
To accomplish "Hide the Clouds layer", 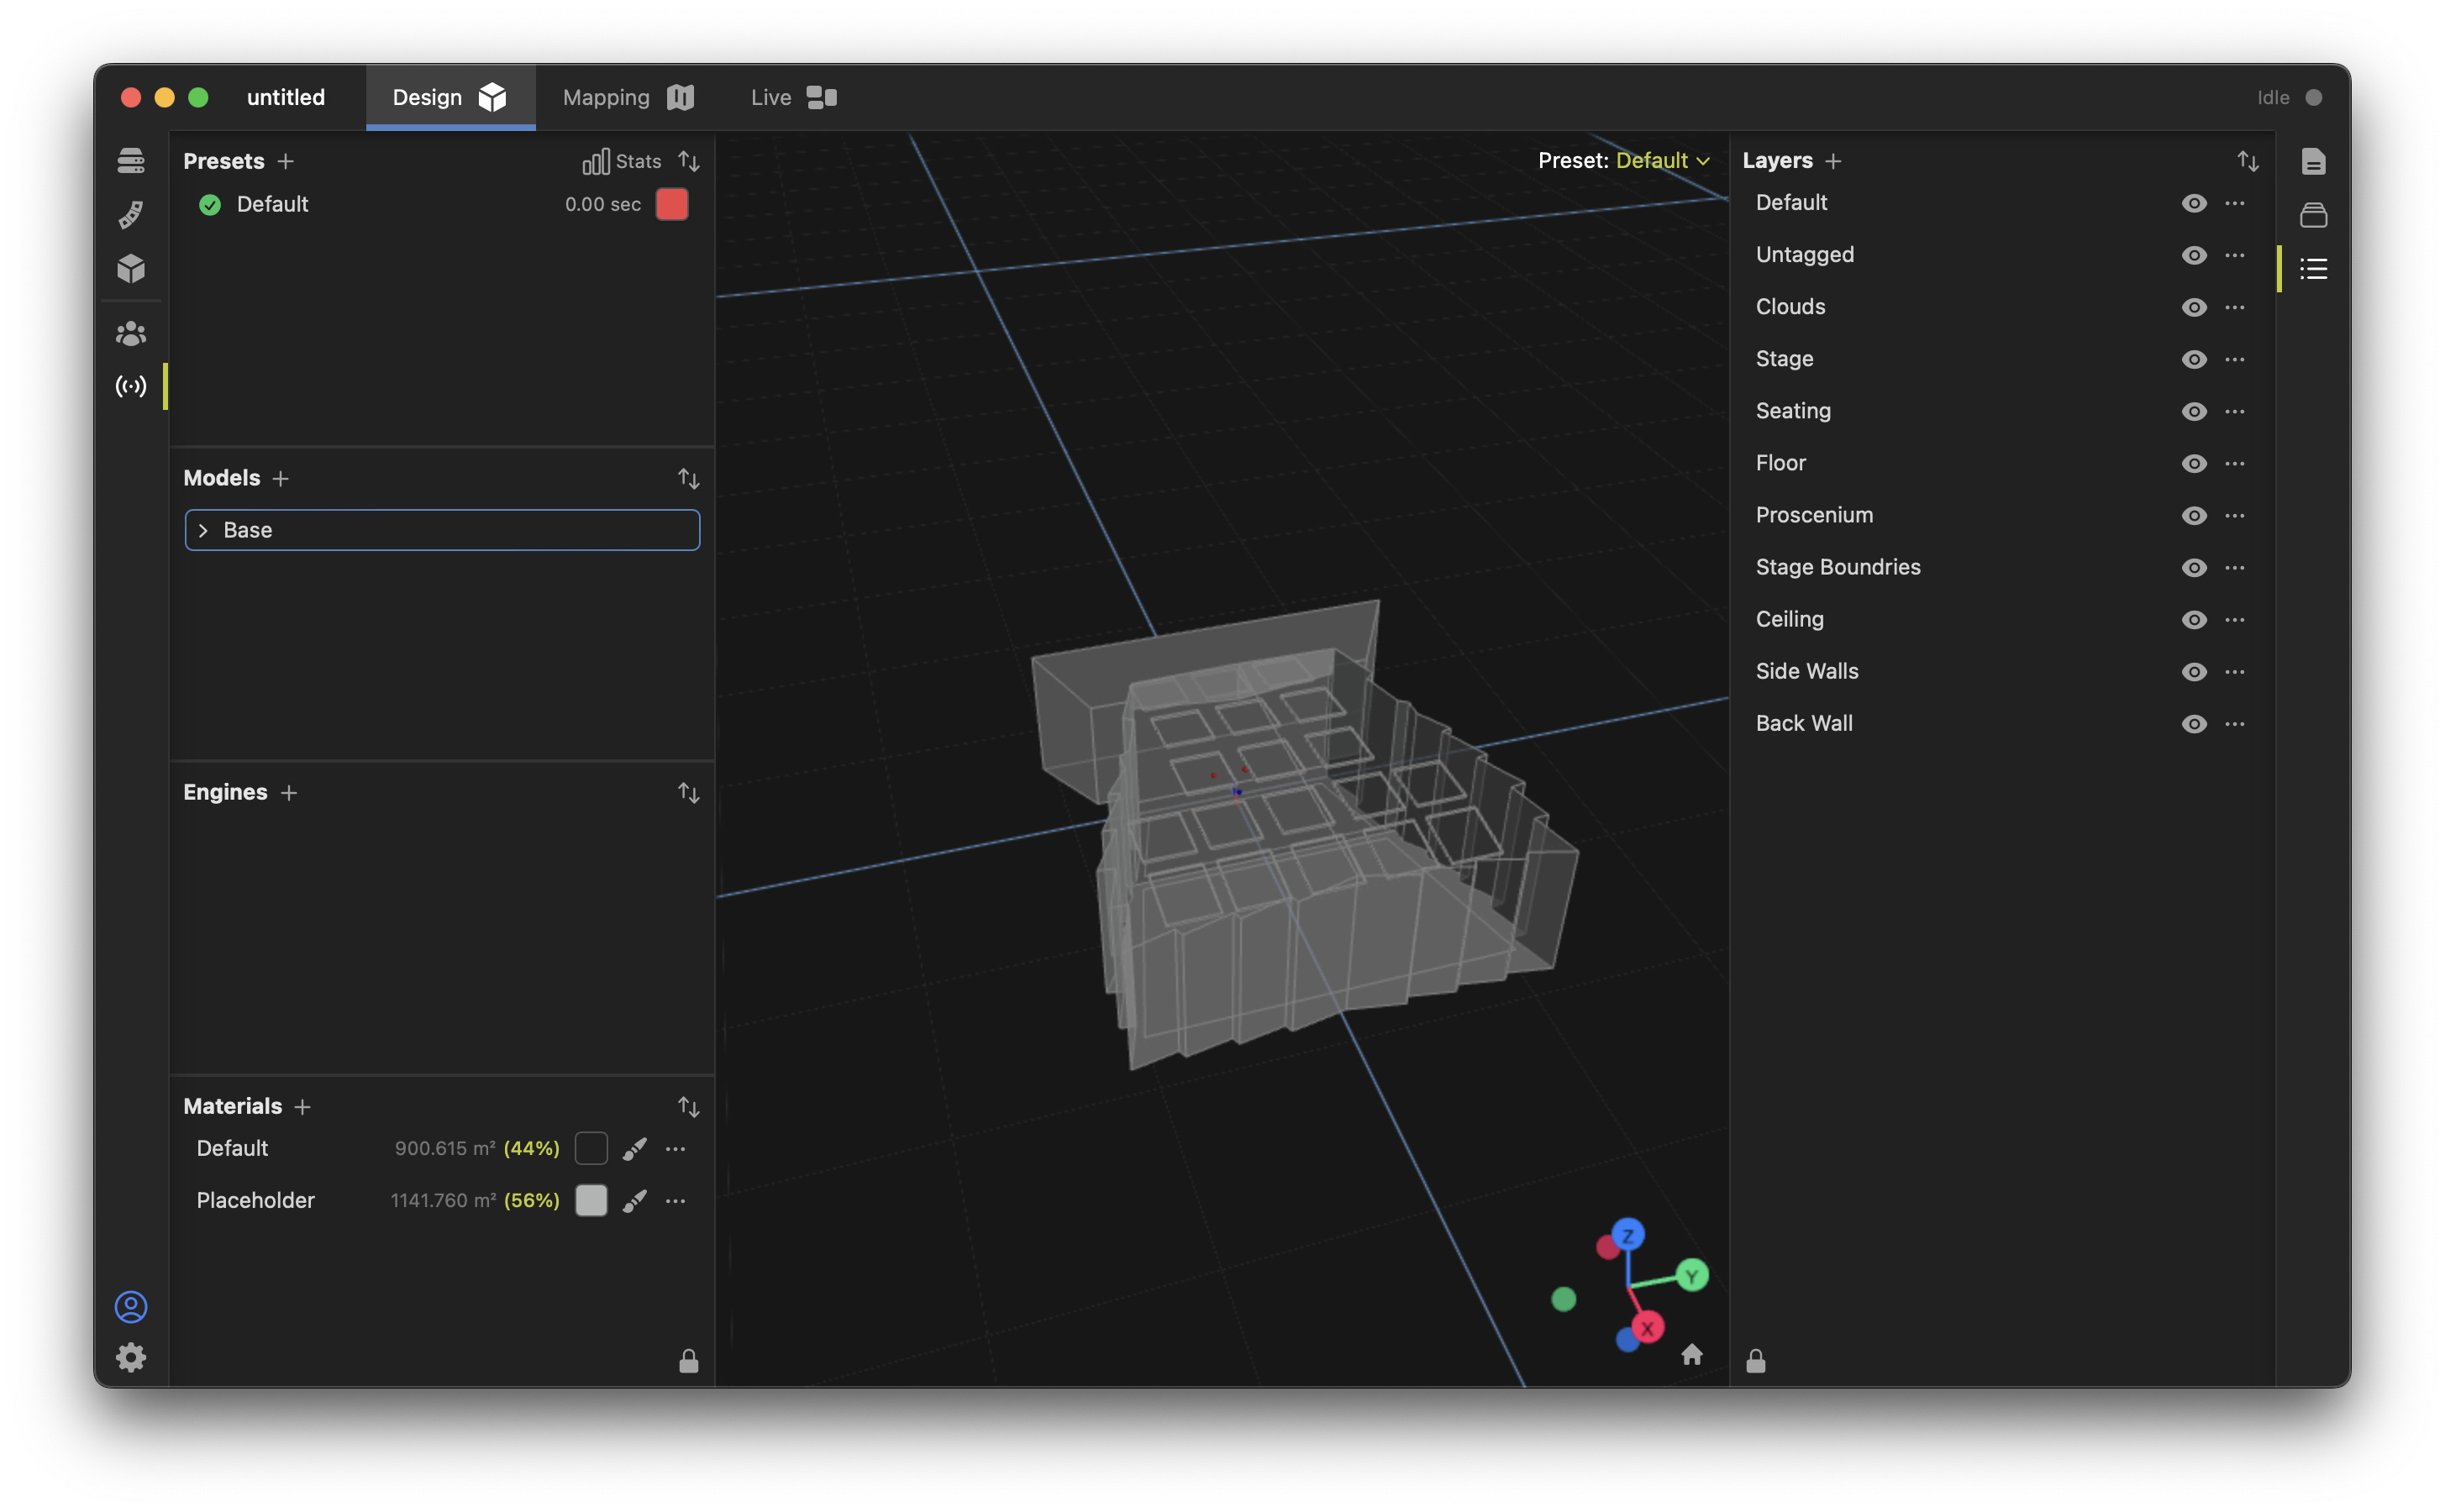I will [2193, 307].
